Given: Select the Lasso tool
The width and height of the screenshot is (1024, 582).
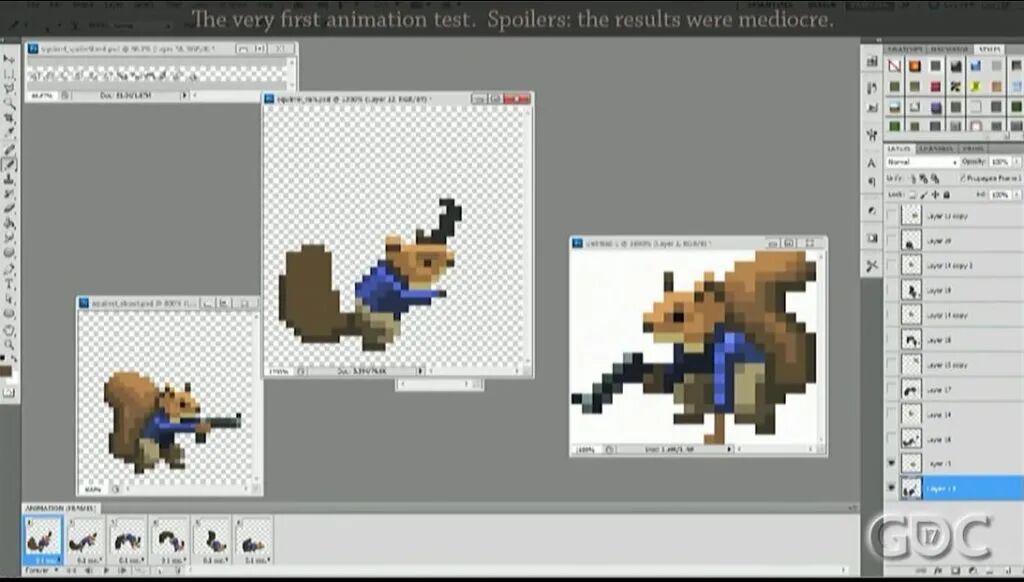Looking at the screenshot, I should pos(9,89).
